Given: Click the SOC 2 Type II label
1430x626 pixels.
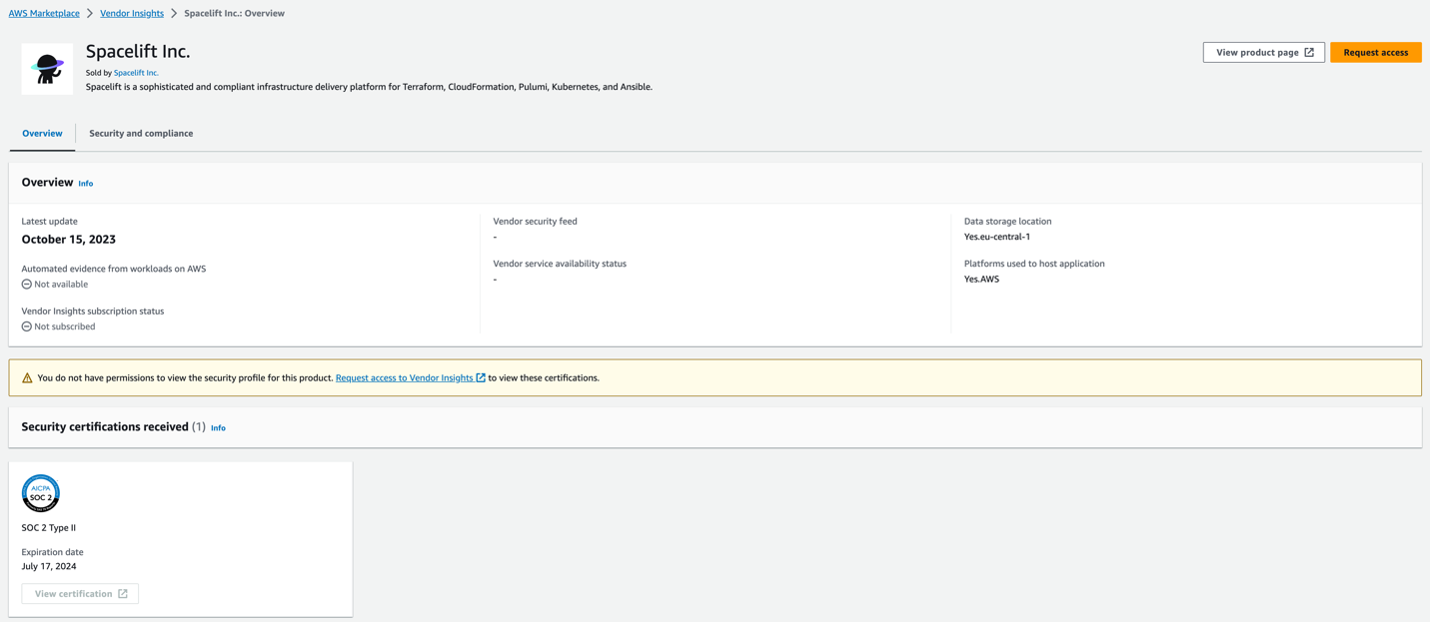Looking at the screenshot, I should [49, 528].
